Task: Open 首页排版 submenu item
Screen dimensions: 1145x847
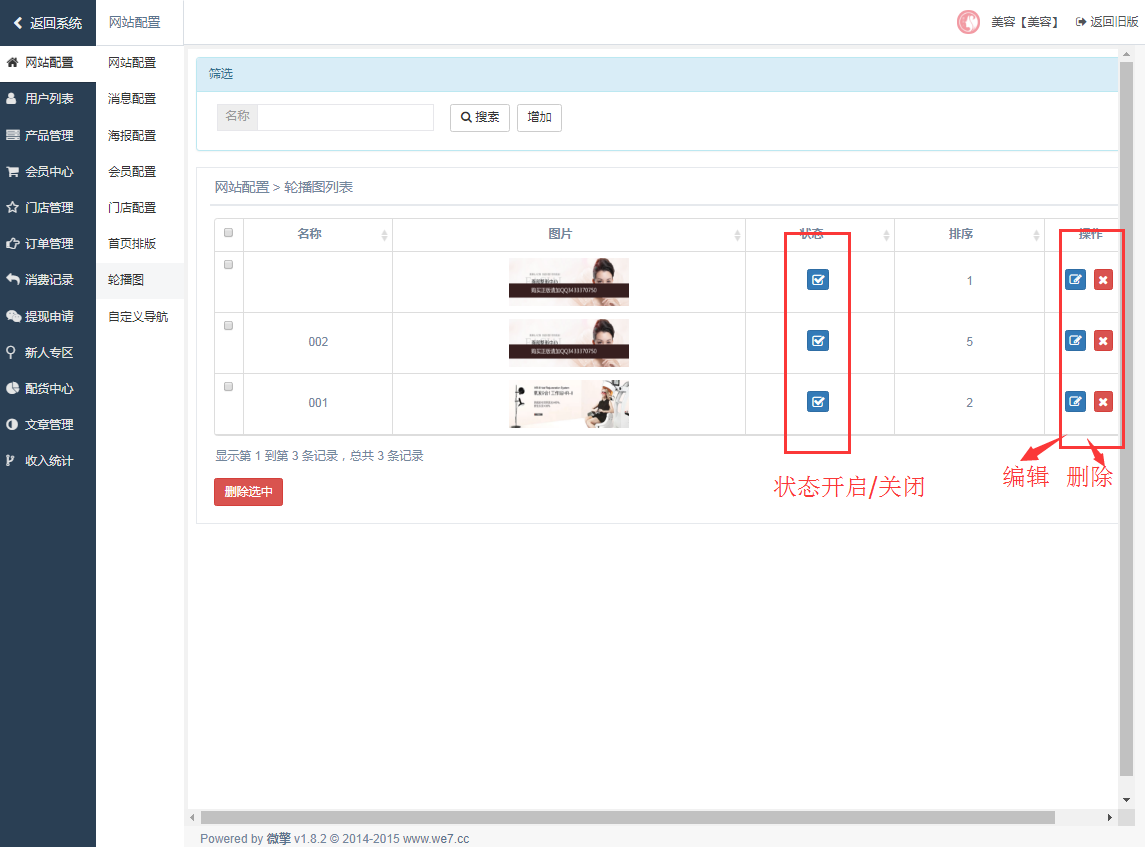Action: pos(132,243)
